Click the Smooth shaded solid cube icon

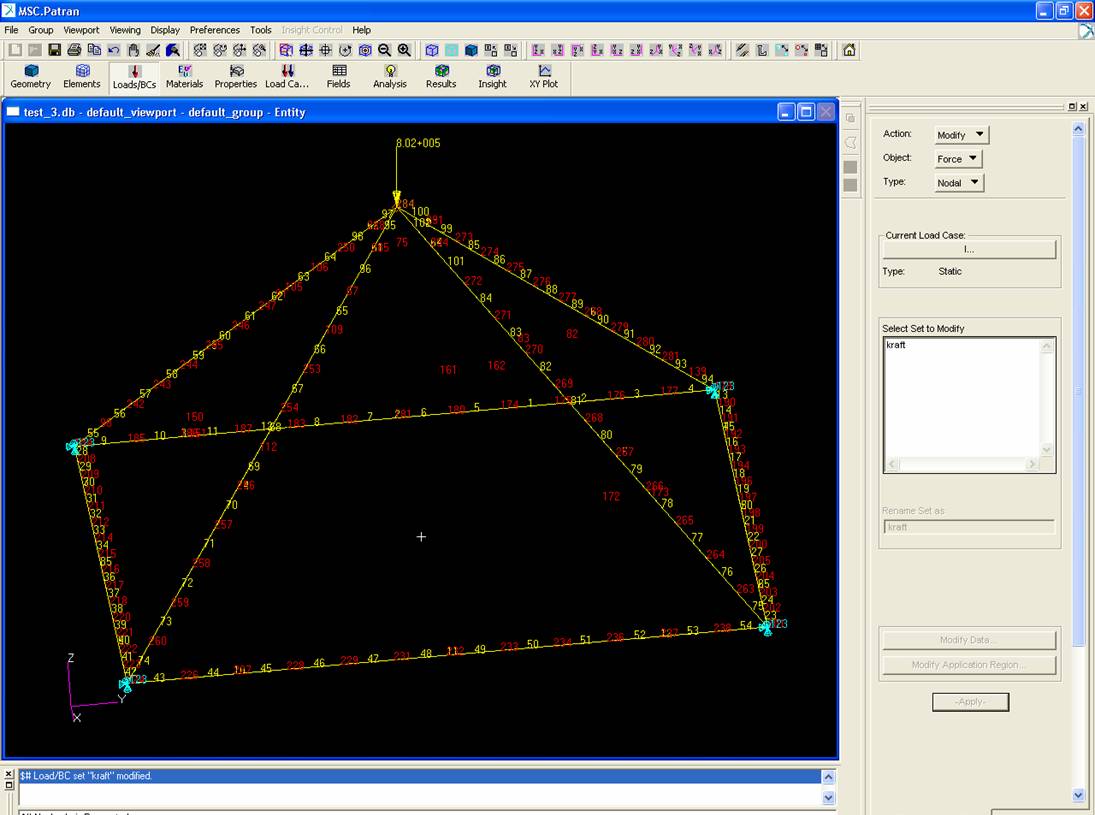(x=471, y=50)
